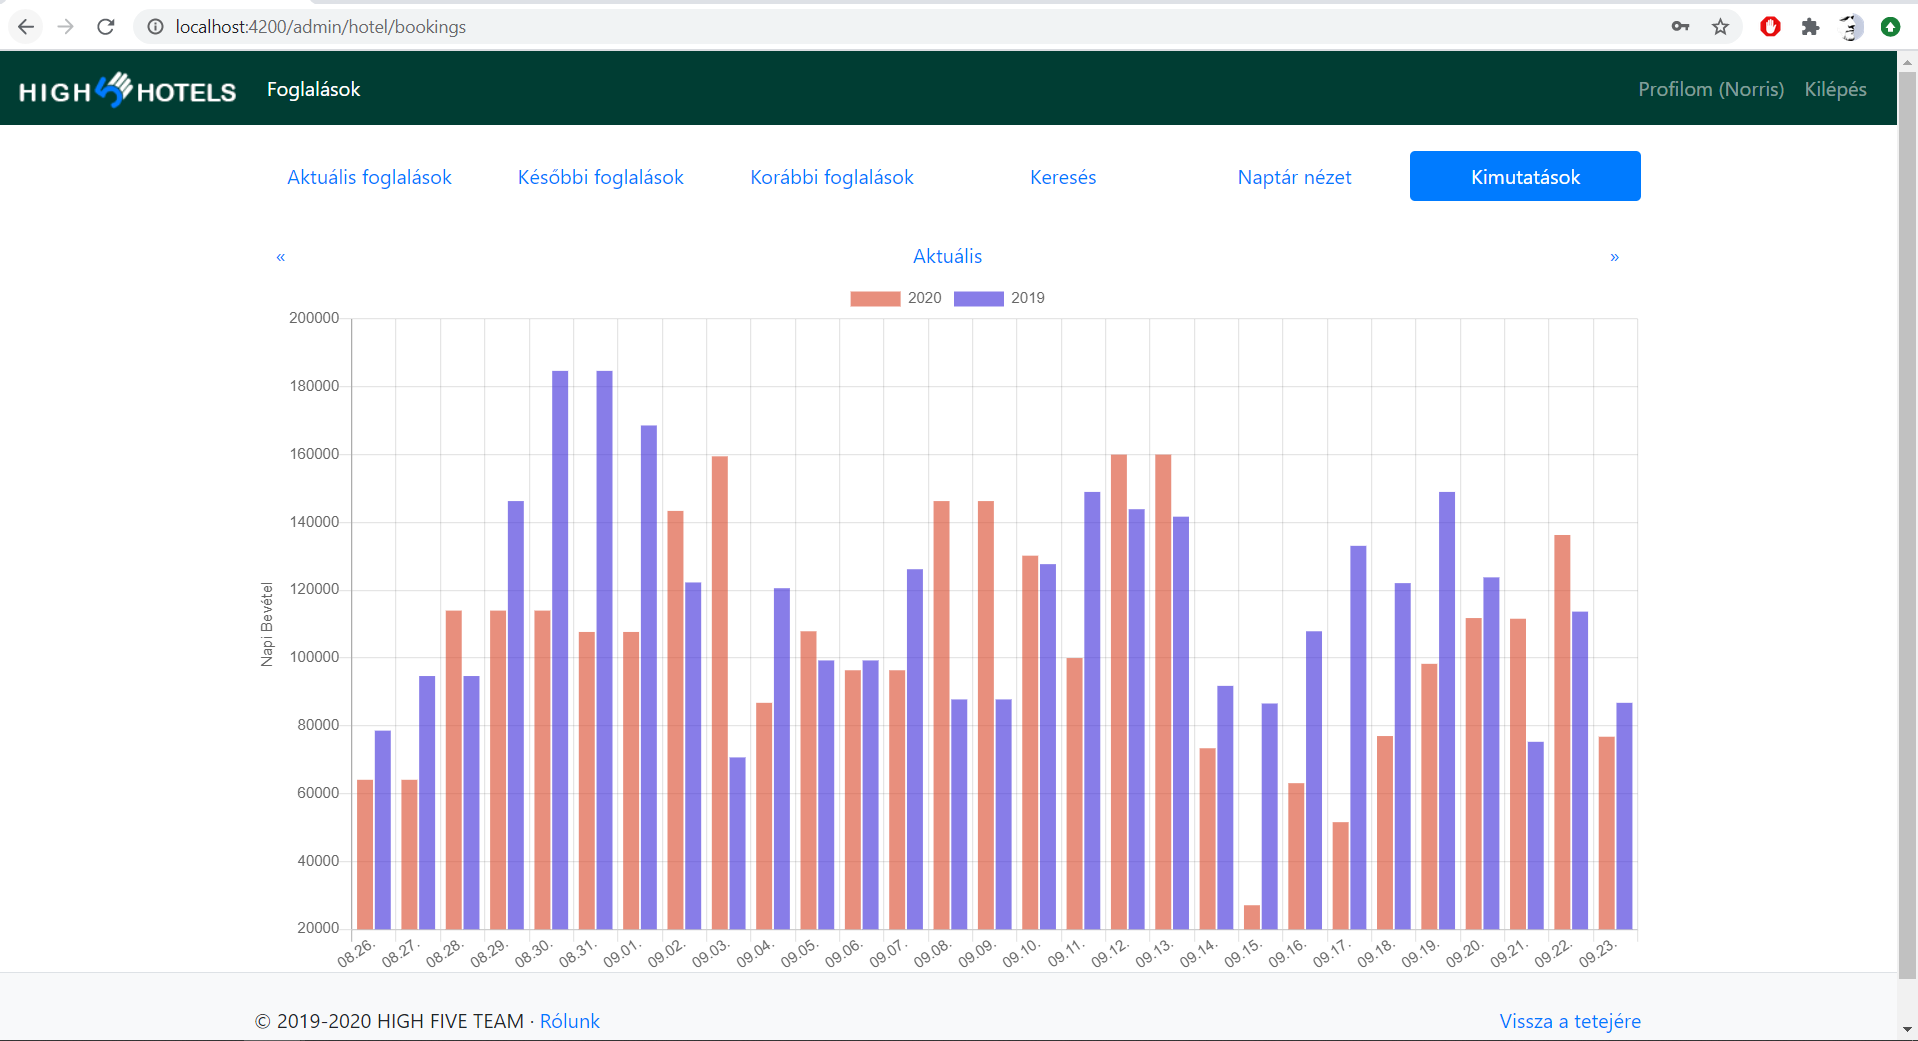The height and width of the screenshot is (1041, 1918).
Task: Open the Extensions puzzle piece icon
Action: click(1810, 27)
